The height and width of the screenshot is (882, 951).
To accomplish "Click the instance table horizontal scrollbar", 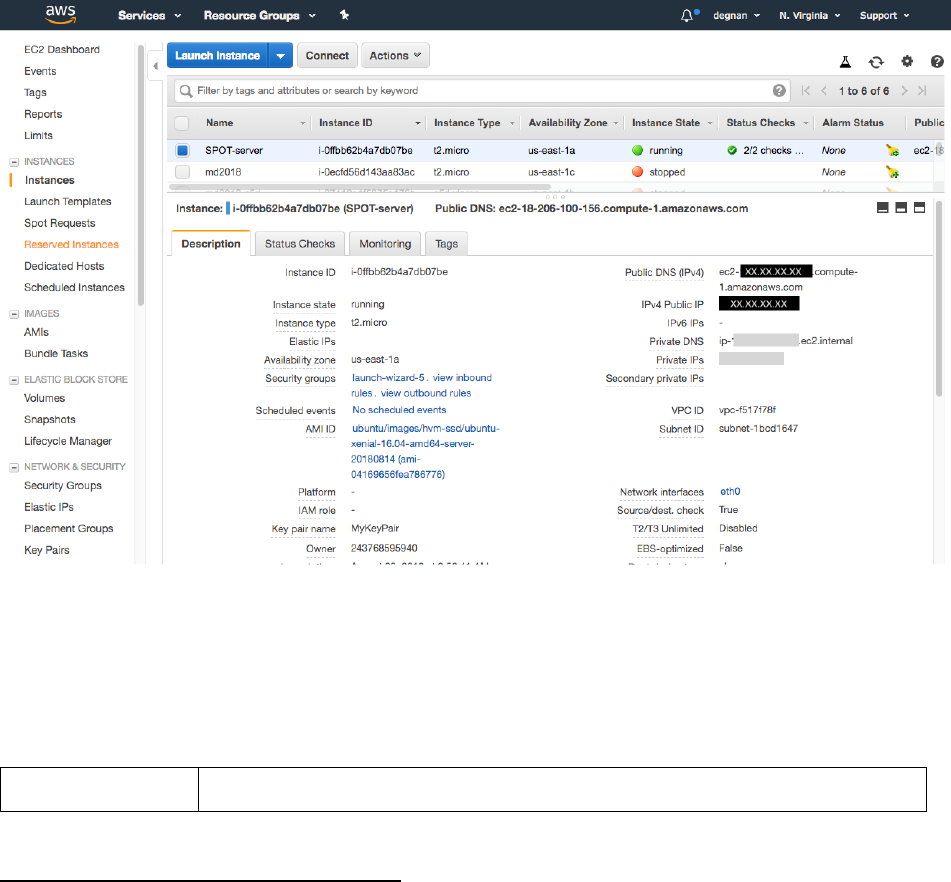I will 360,187.
